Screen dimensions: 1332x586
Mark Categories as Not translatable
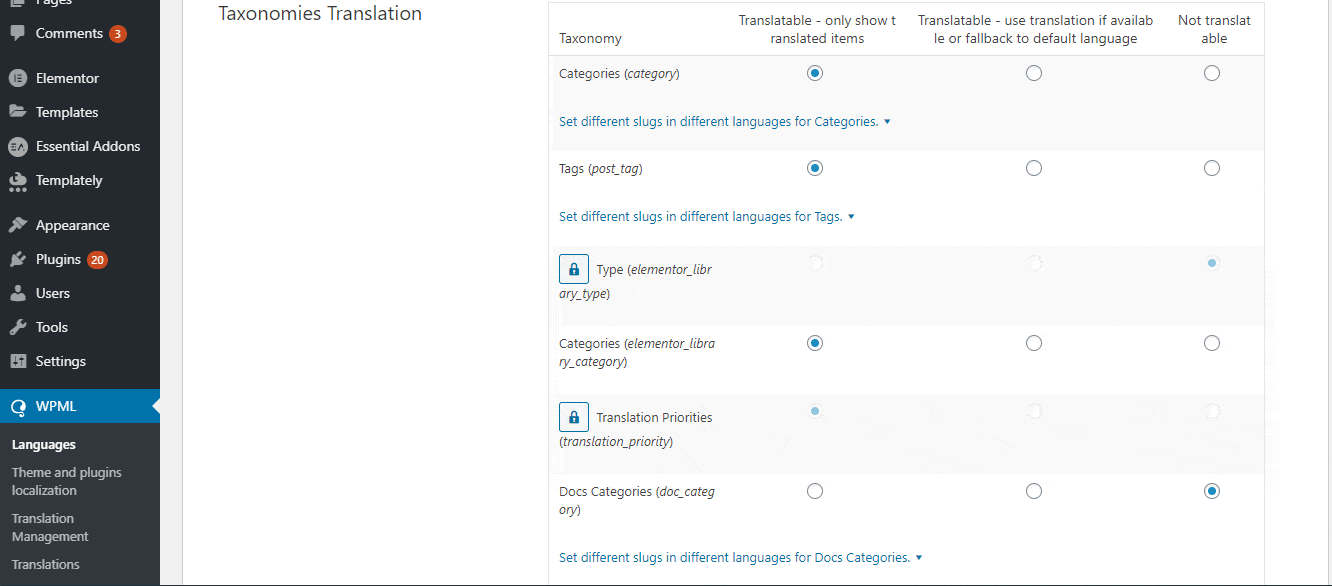[1212, 72]
